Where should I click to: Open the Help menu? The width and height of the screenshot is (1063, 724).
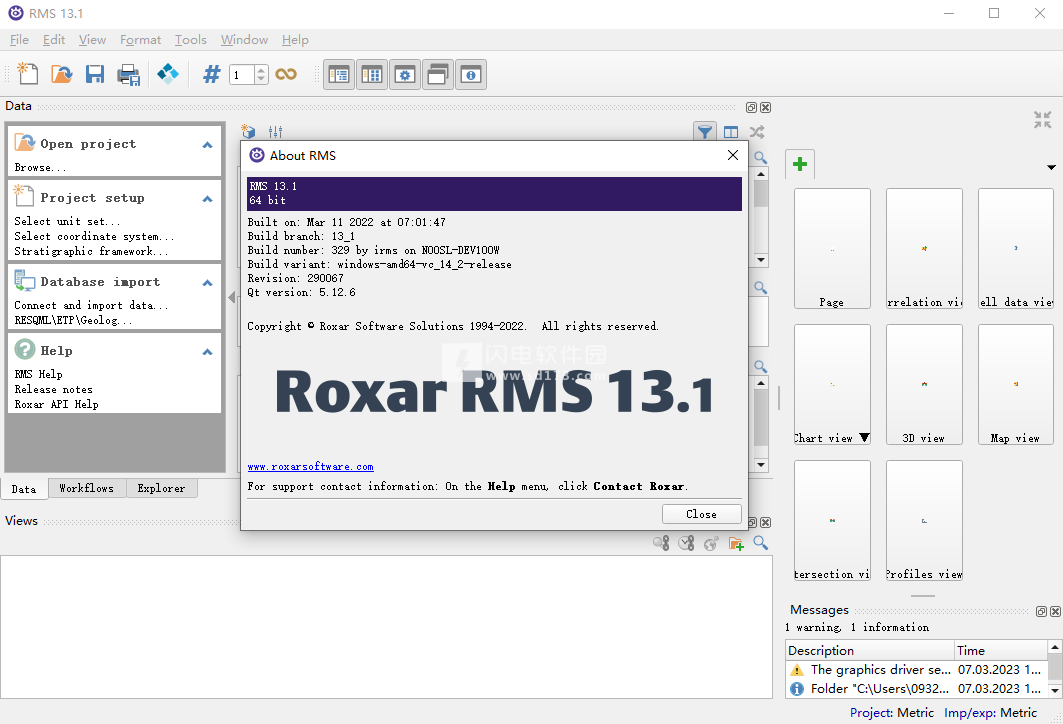tap(295, 40)
